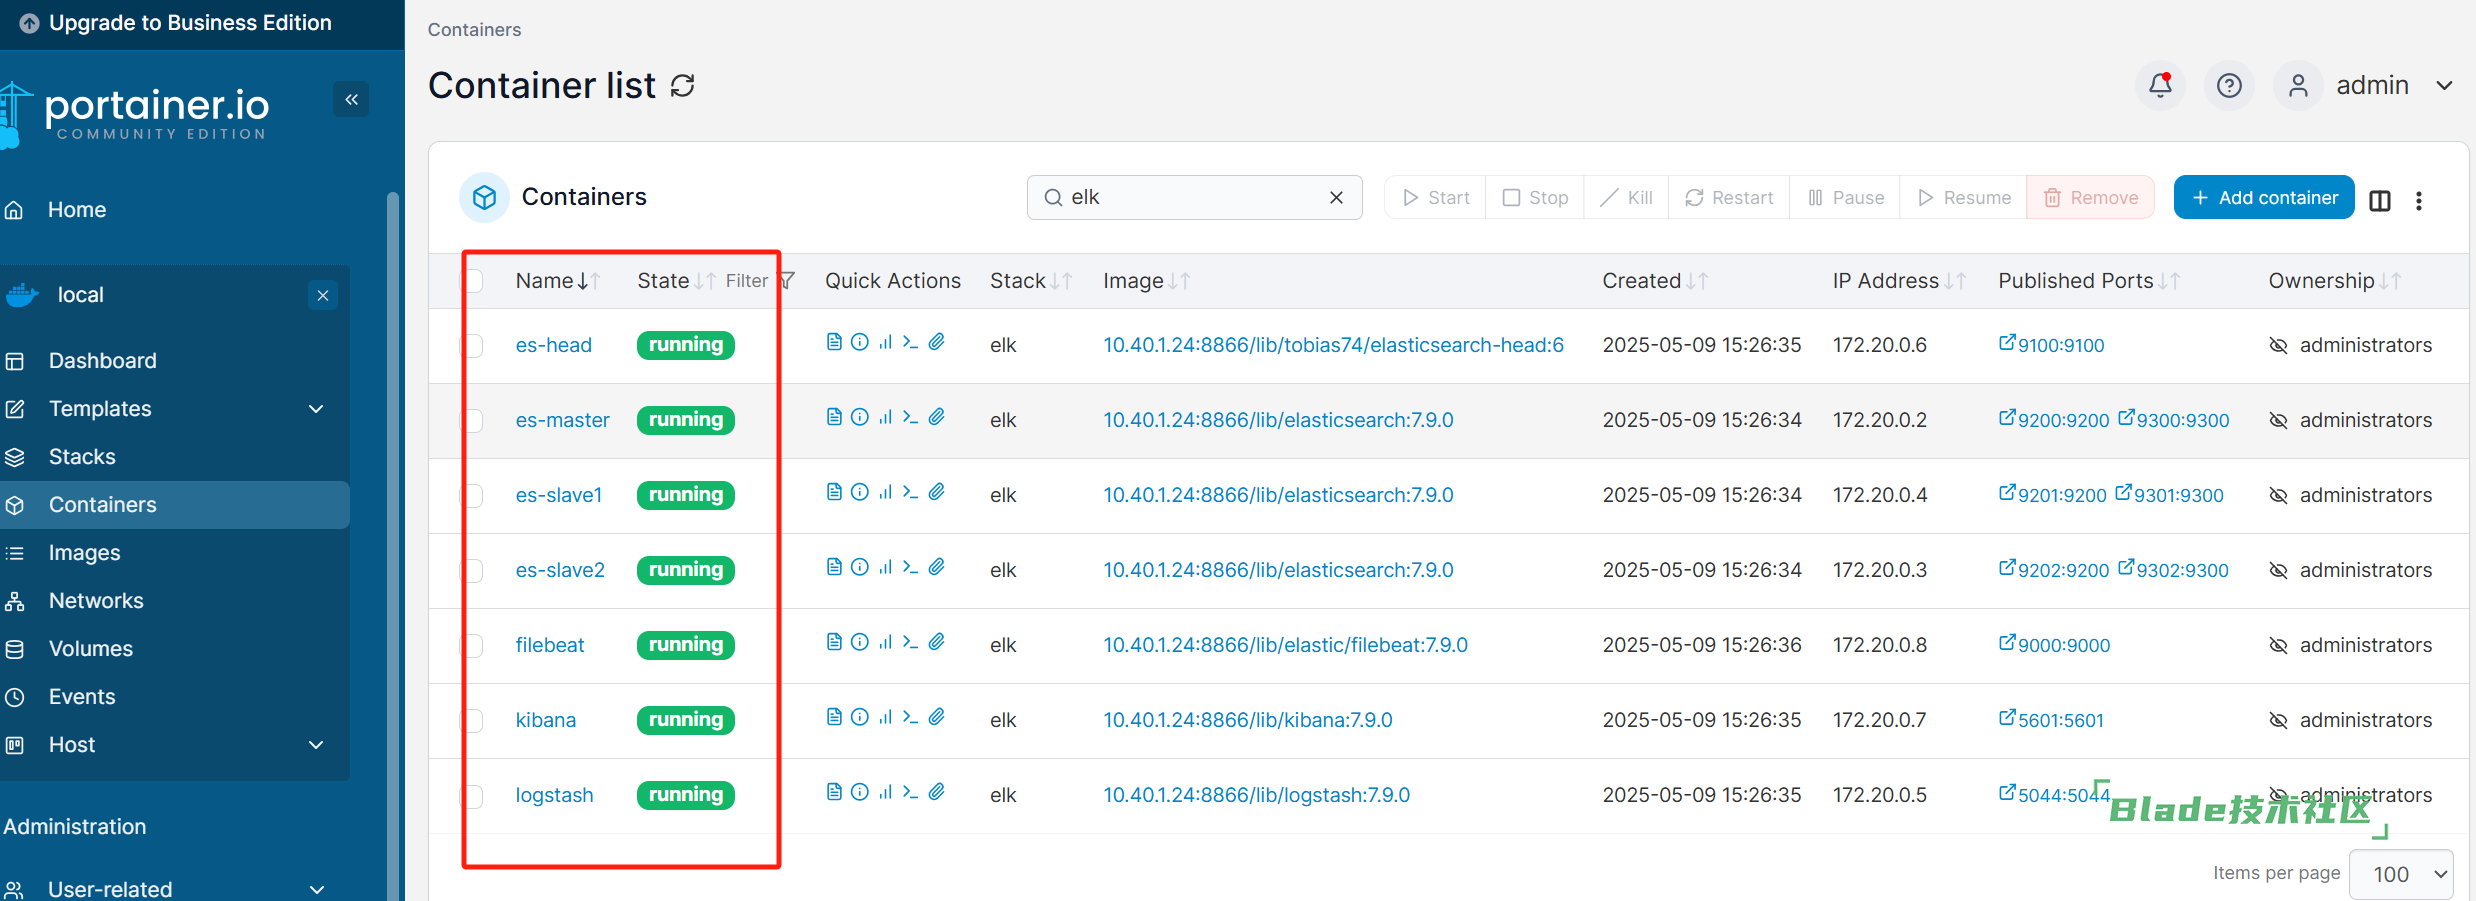This screenshot has height=901, width=2476.
Task: Tick the kibana row checkbox
Action: tap(472, 720)
